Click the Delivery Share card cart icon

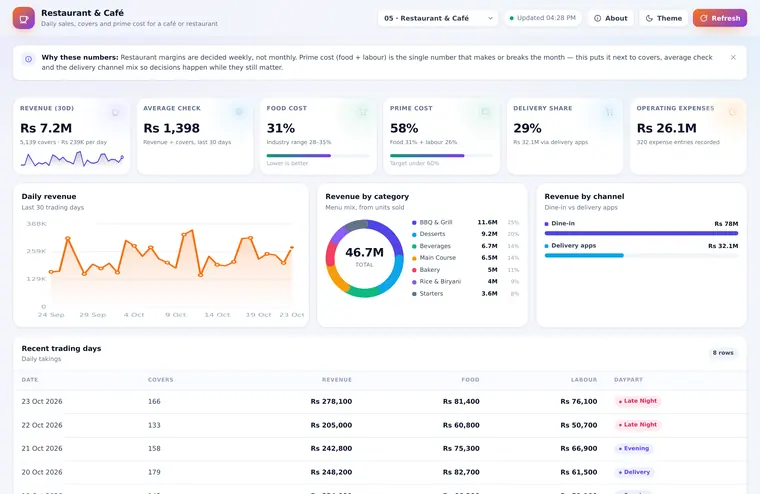609,112
